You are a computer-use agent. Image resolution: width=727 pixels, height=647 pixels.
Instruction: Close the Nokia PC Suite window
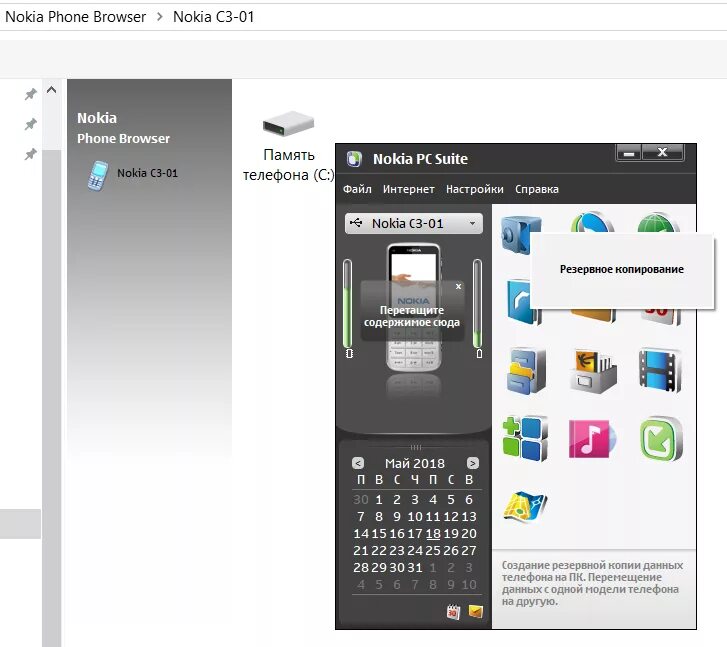pos(663,153)
